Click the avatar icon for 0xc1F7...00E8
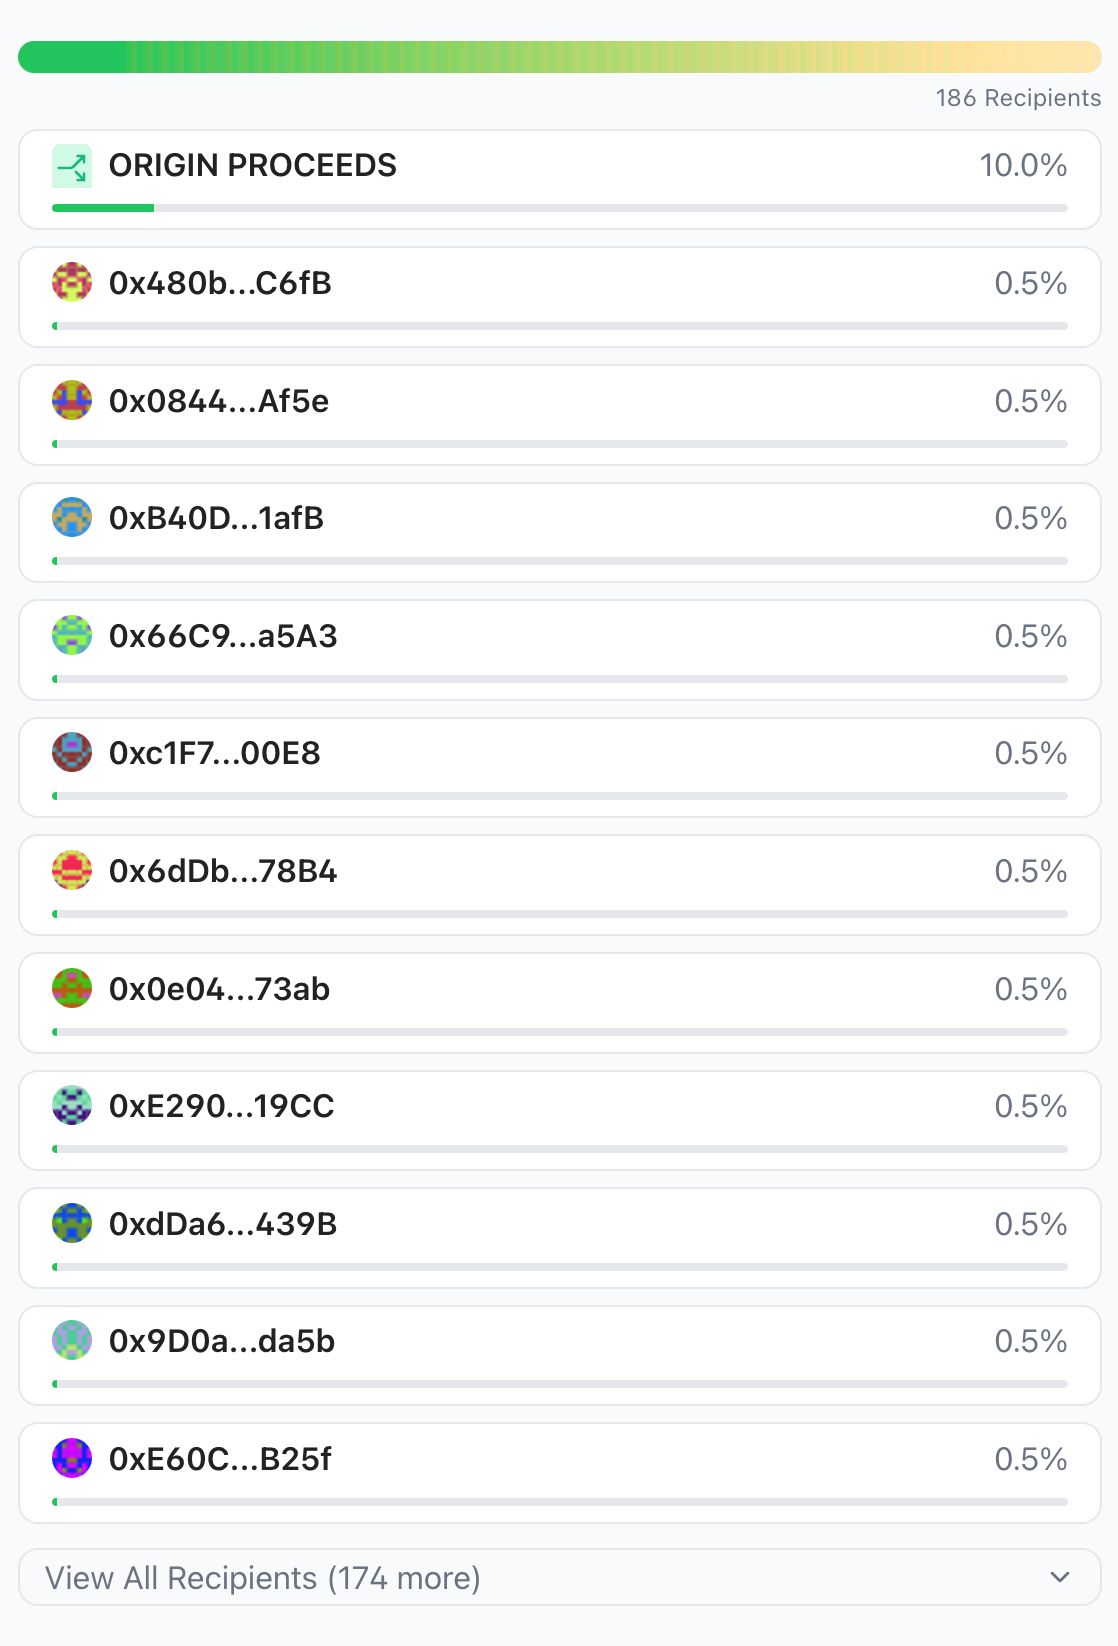 click(72, 753)
